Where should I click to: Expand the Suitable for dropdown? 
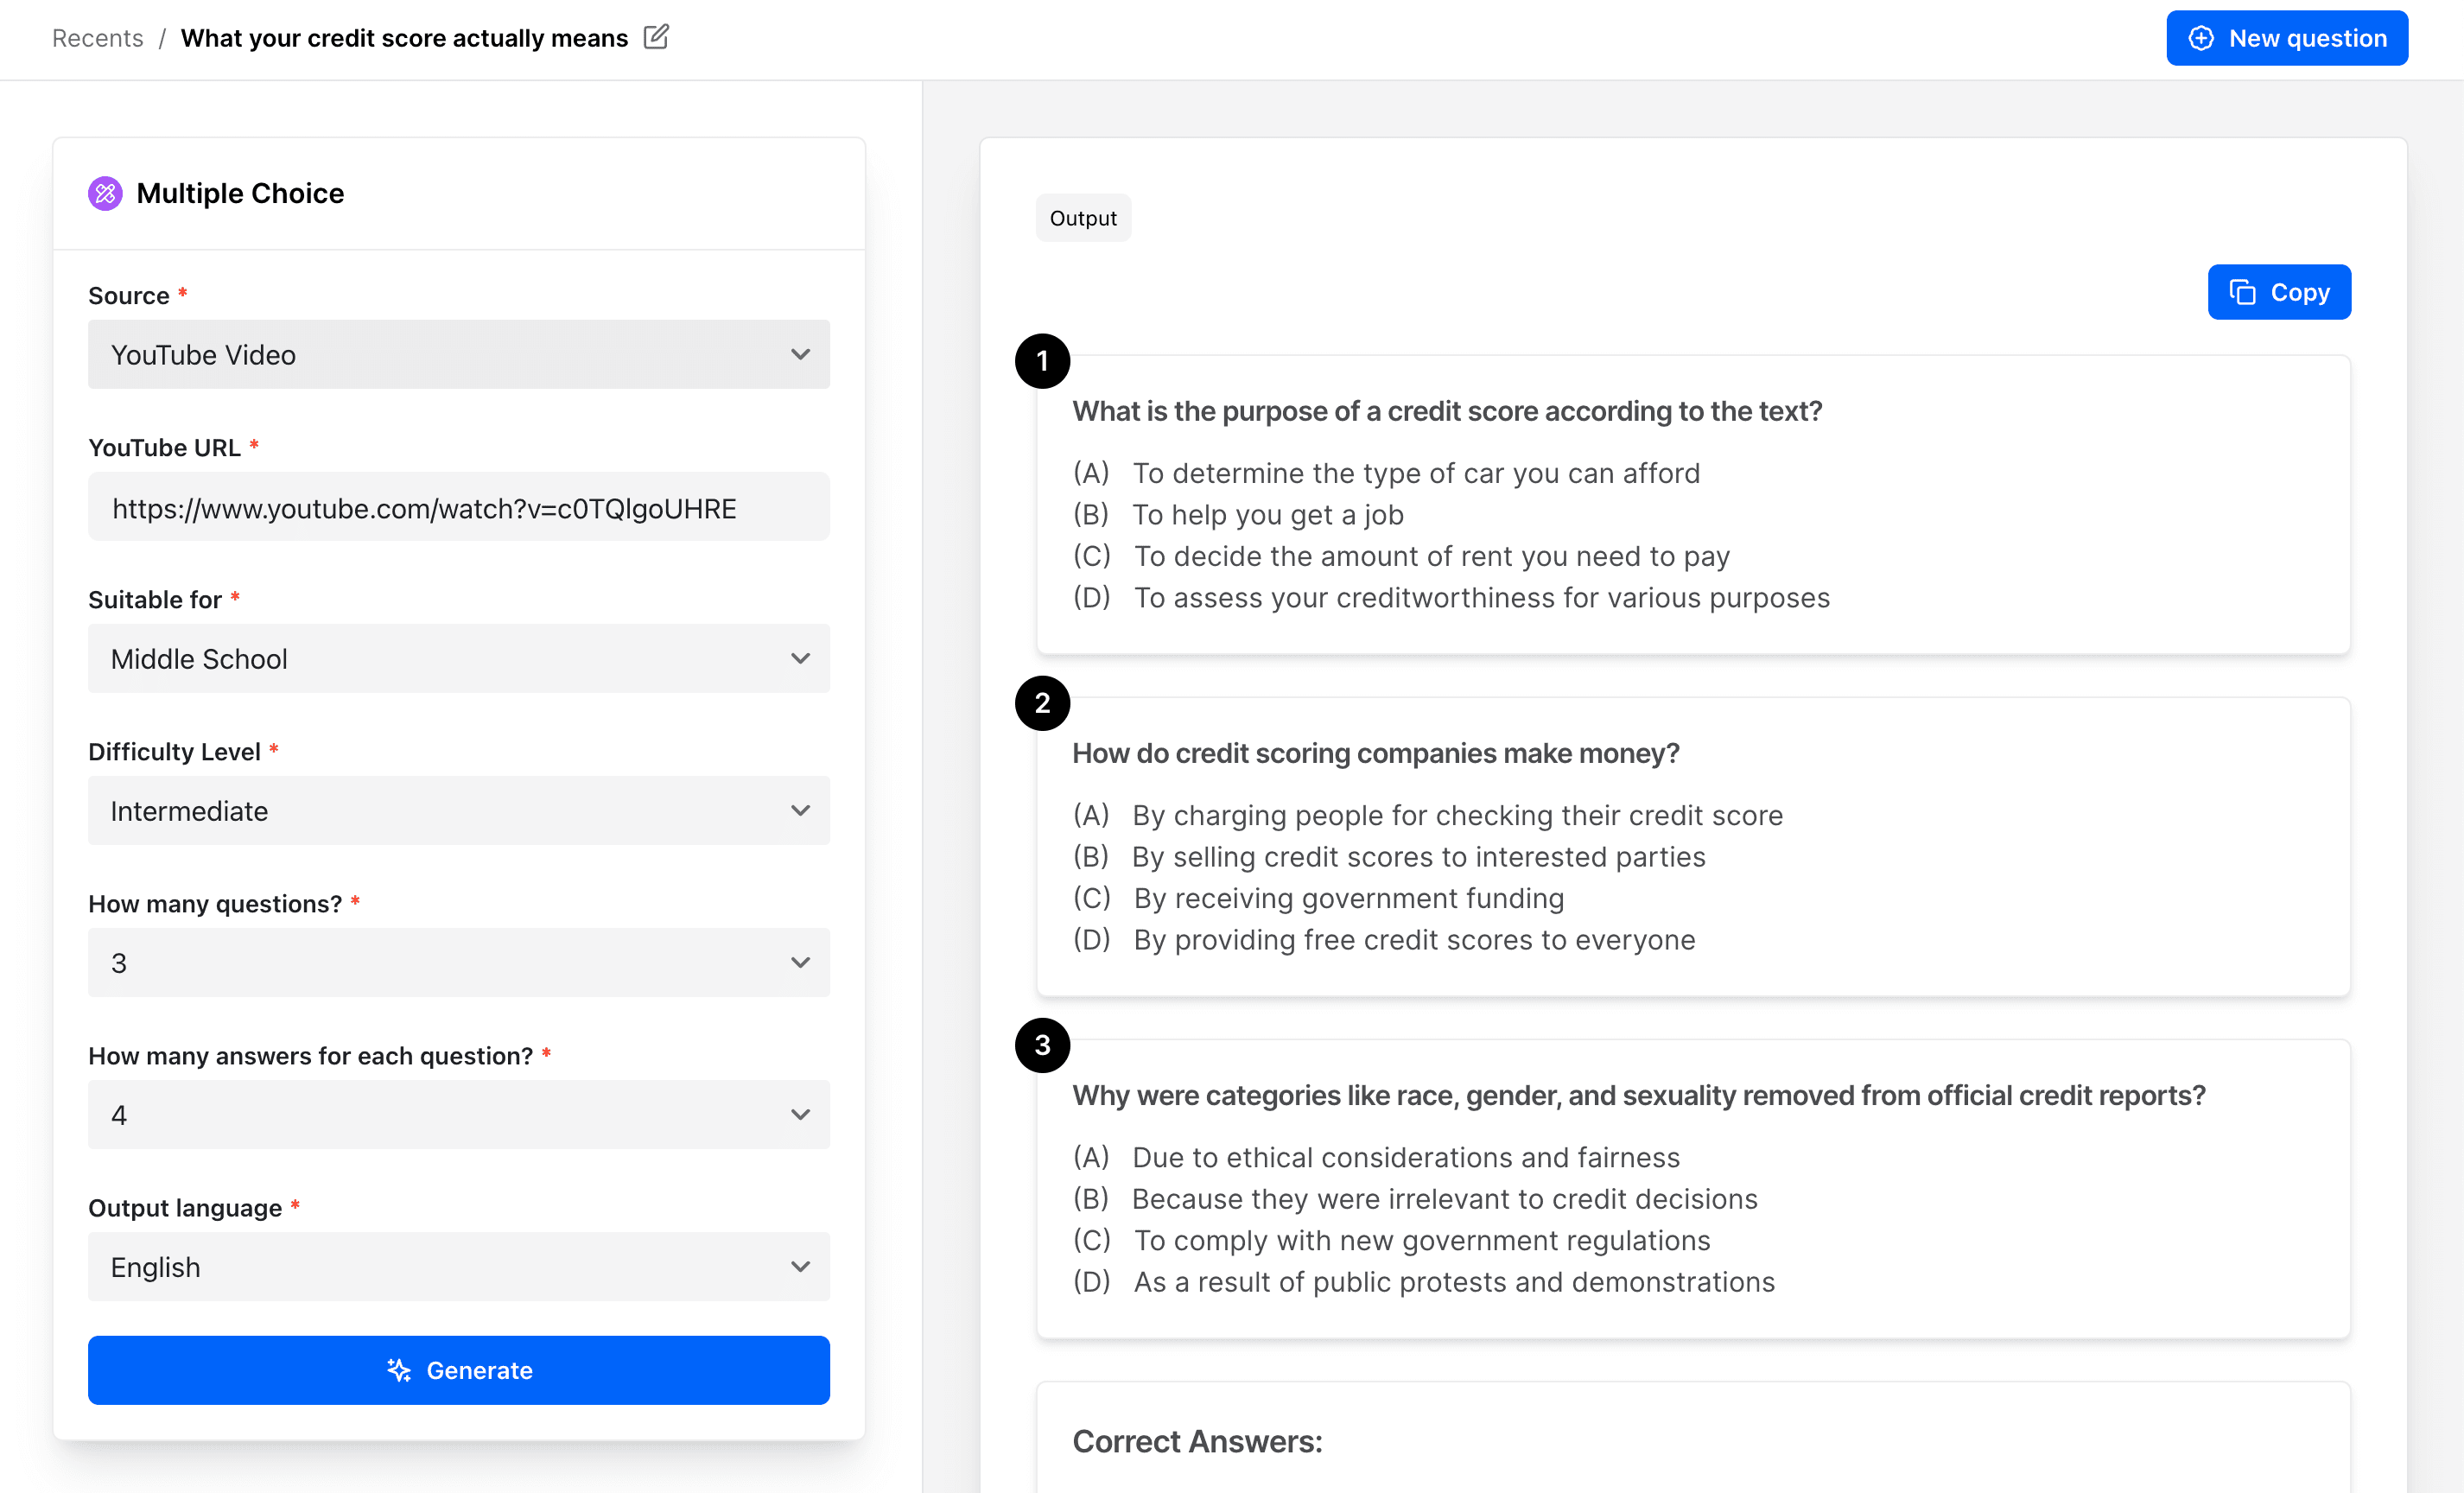[x=459, y=658]
